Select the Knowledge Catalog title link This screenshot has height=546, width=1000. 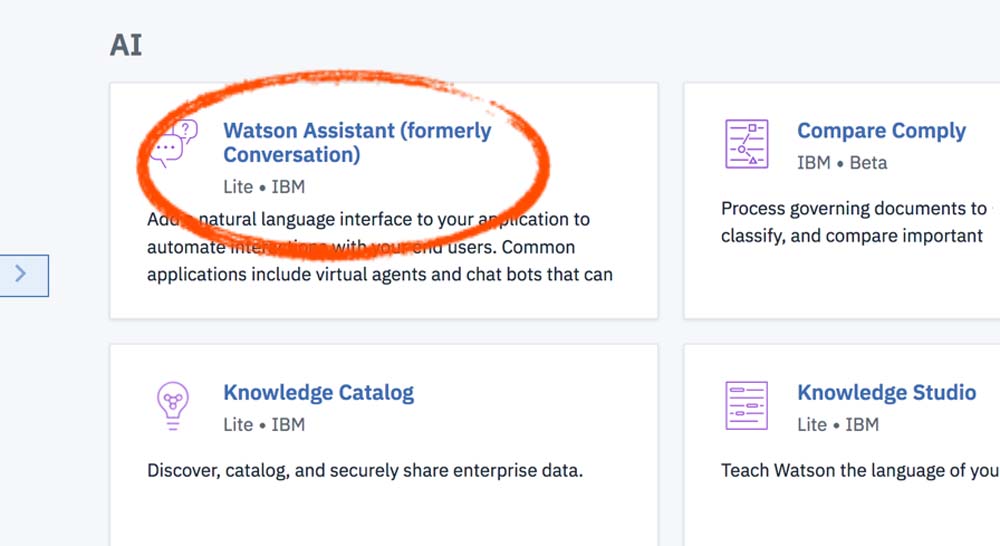coord(318,393)
